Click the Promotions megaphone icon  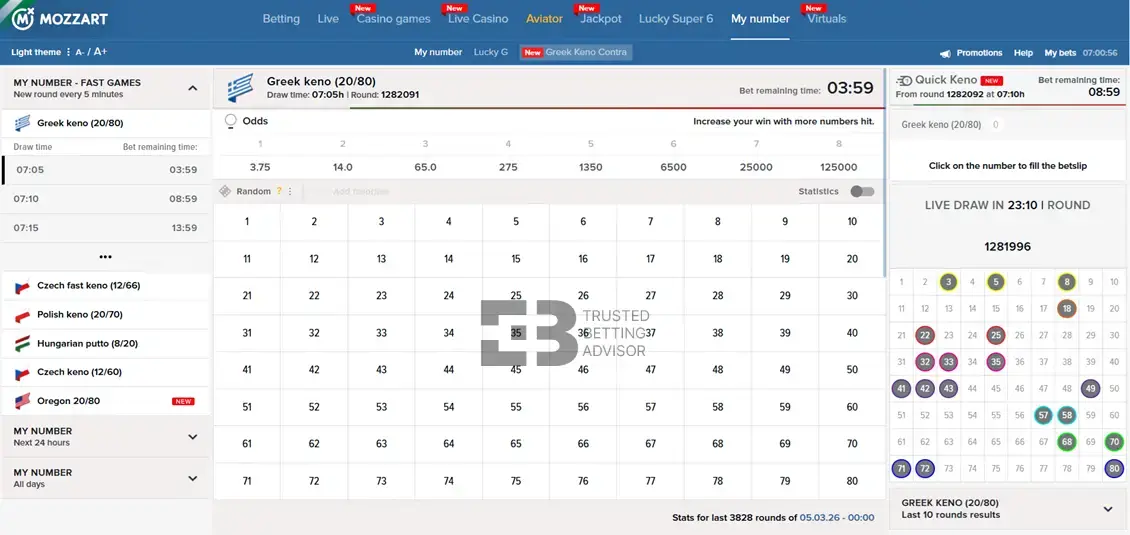coord(945,53)
